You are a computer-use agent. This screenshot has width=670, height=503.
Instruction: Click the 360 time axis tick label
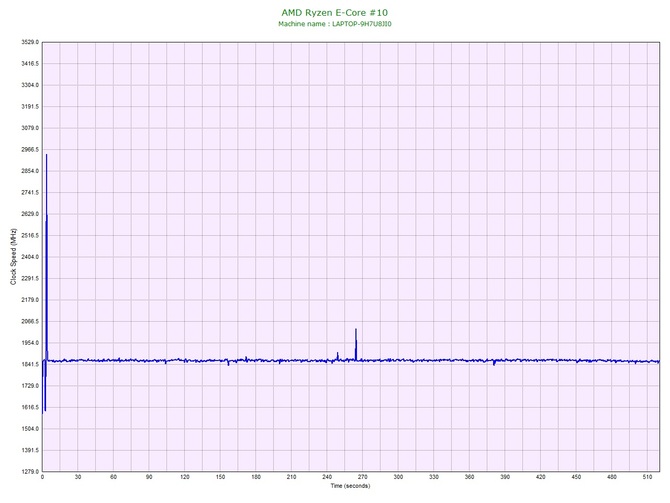tap(469, 477)
